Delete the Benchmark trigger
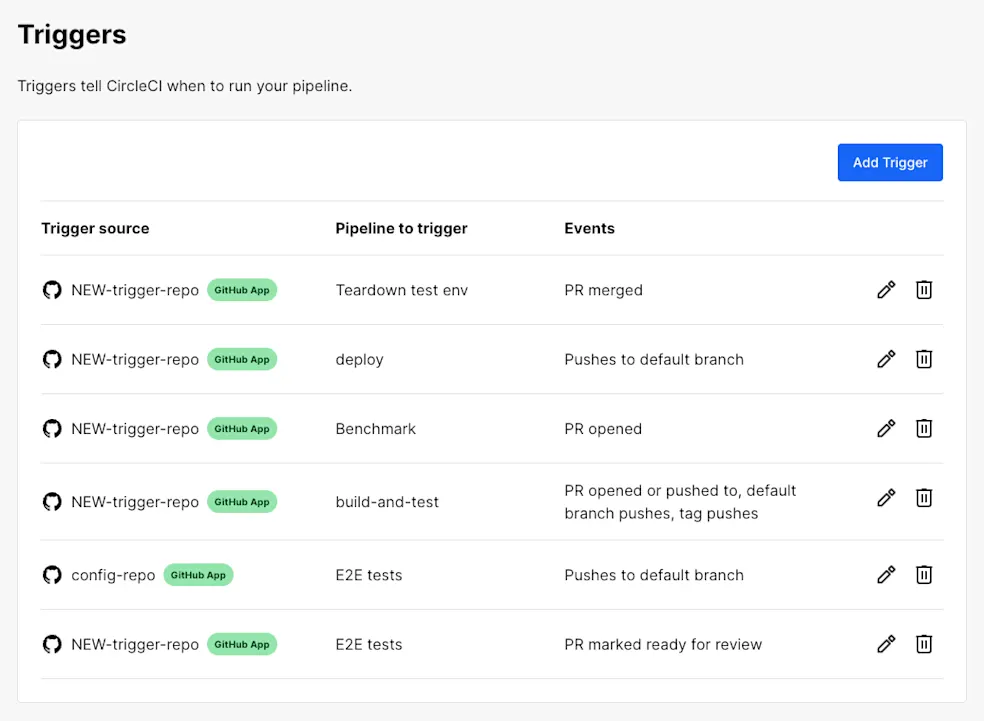Image resolution: width=984 pixels, height=721 pixels. [x=924, y=429]
